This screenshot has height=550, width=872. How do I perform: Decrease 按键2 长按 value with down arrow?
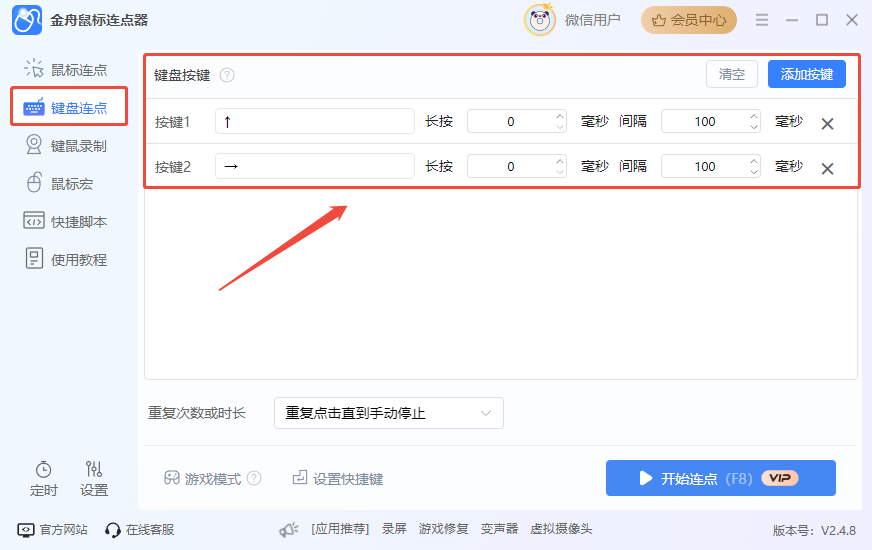(x=560, y=172)
